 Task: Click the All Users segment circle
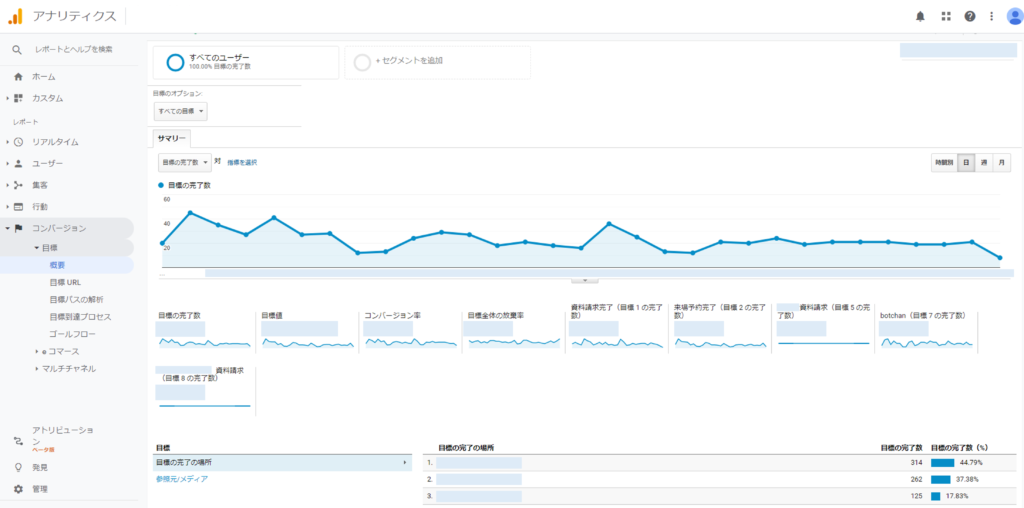click(176, 62)
